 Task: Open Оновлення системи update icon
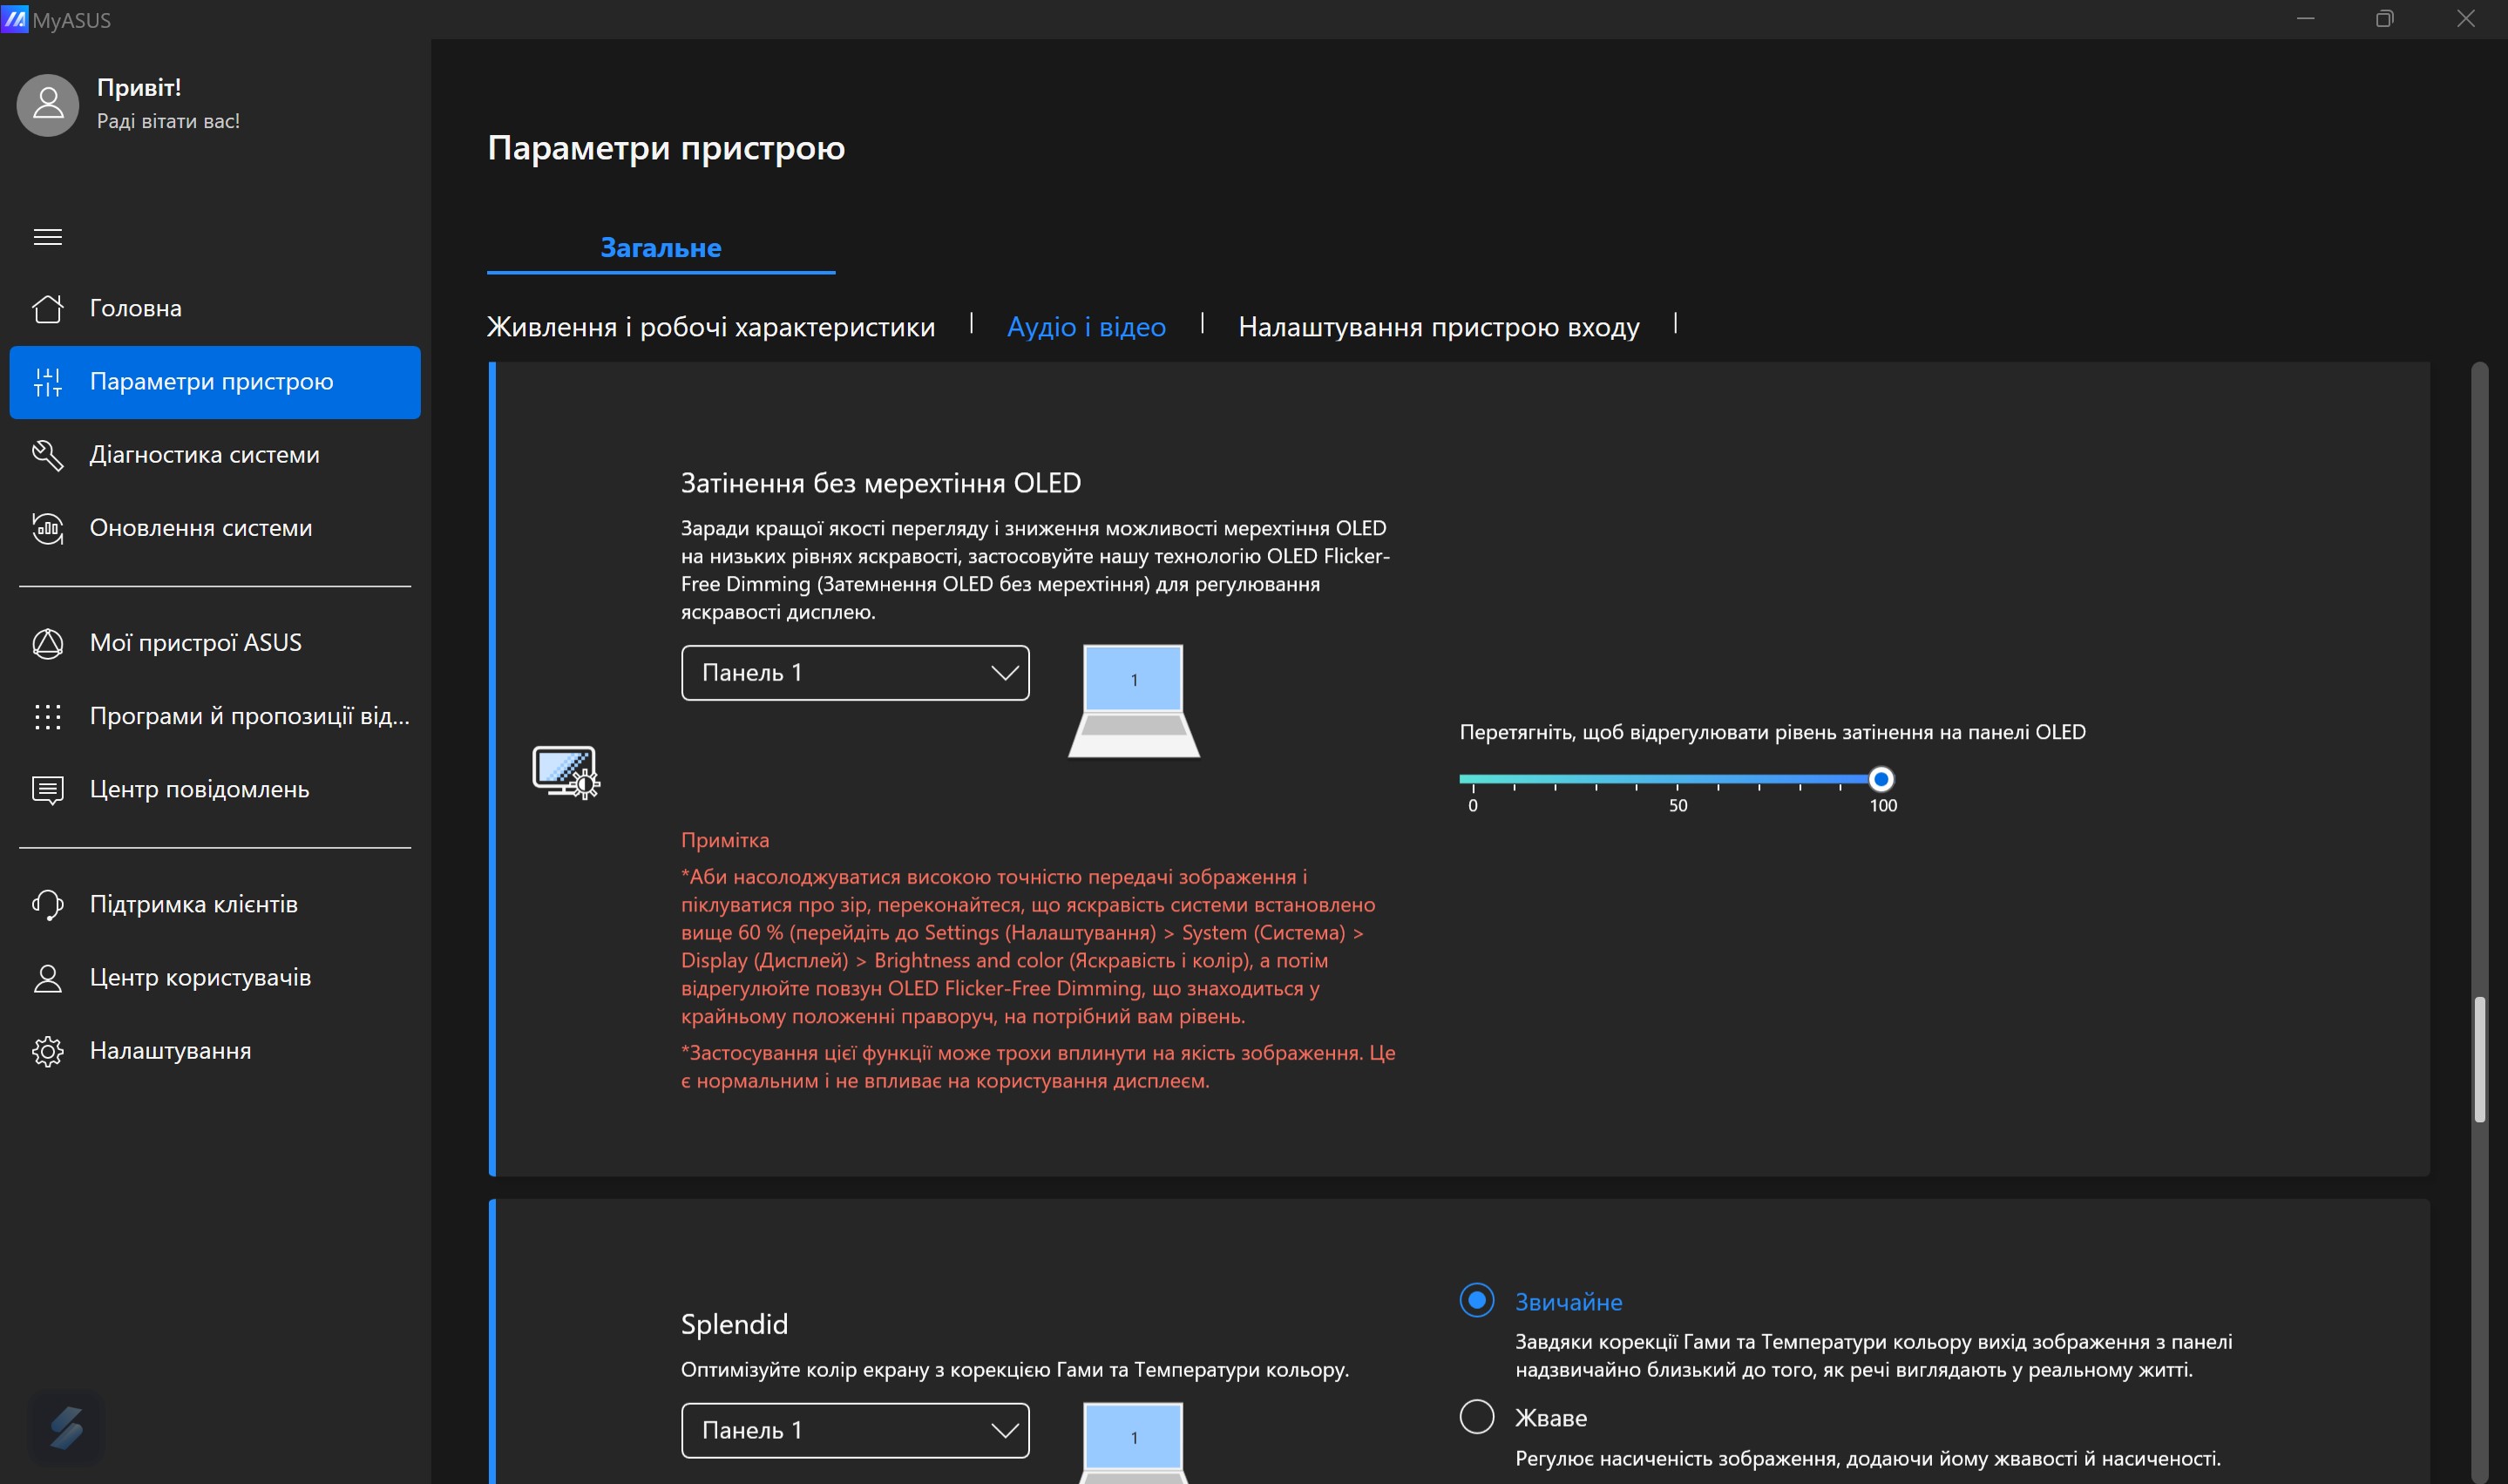47,528
